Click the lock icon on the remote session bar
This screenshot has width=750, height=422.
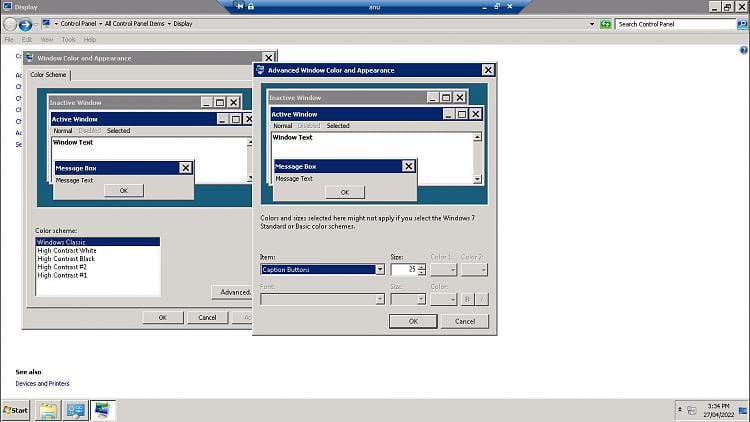pos(251,6)
